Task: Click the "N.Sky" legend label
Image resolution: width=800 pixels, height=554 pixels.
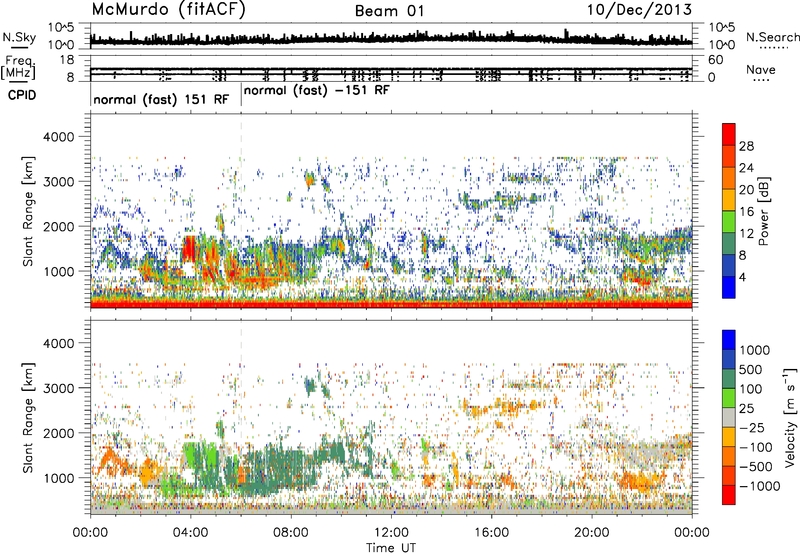Action: click(x=19, y=37)
